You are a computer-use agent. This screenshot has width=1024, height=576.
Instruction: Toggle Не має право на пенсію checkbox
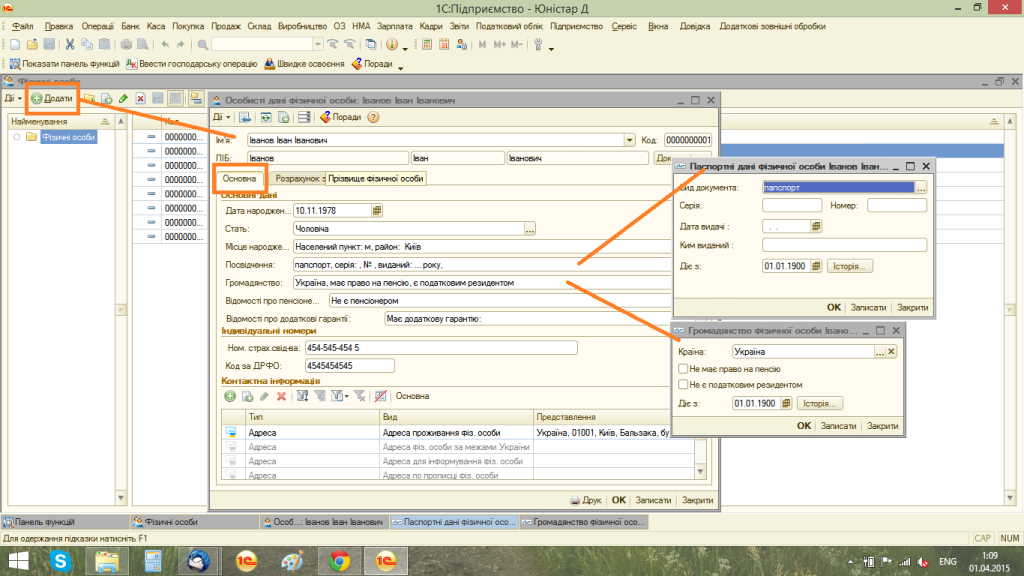point(683,369)
